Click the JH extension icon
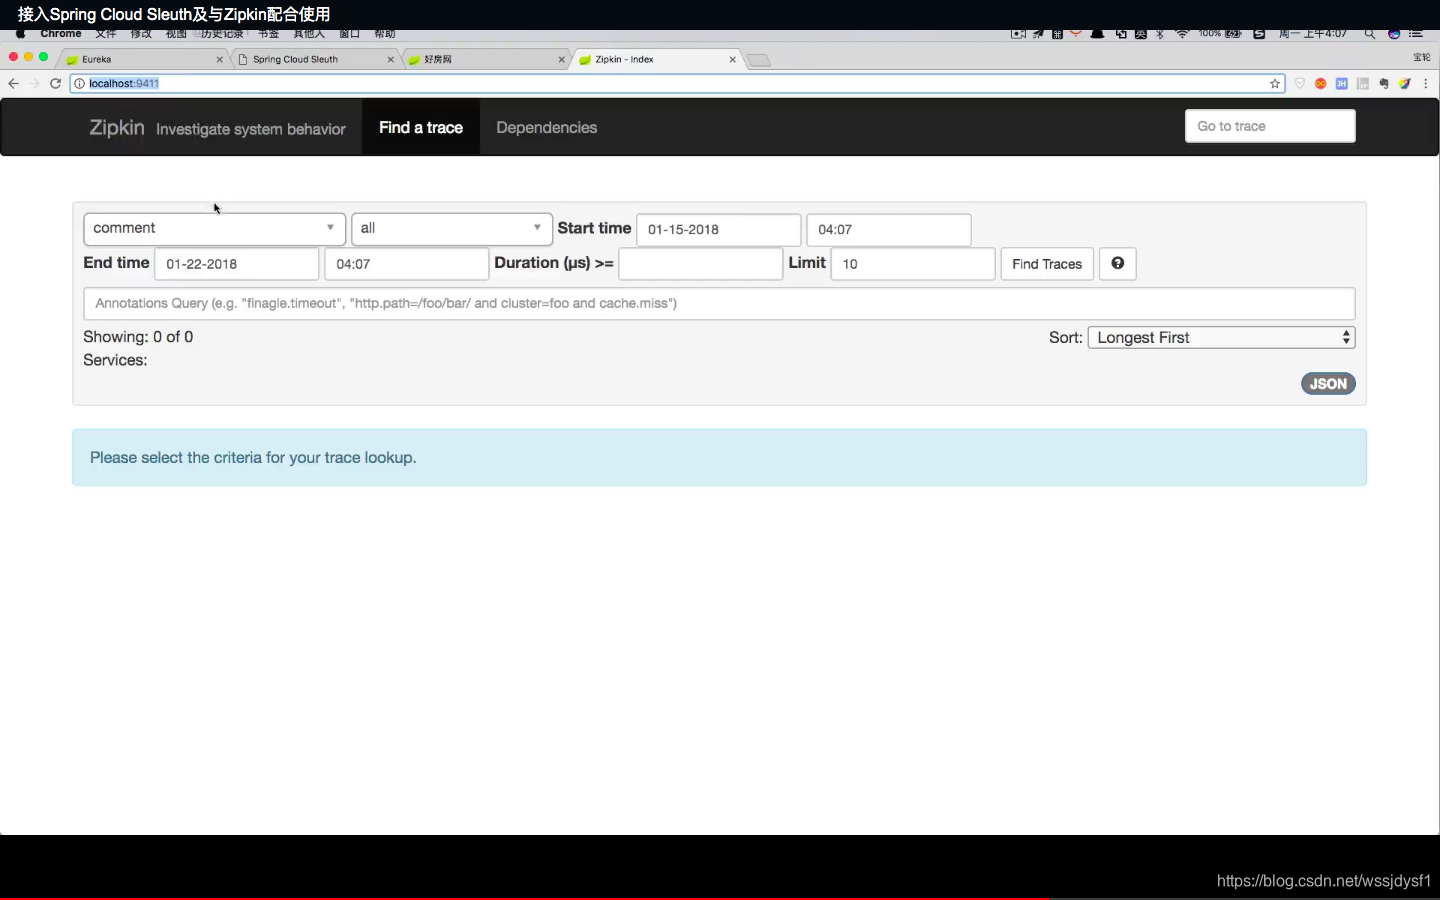 point(1342,84)
